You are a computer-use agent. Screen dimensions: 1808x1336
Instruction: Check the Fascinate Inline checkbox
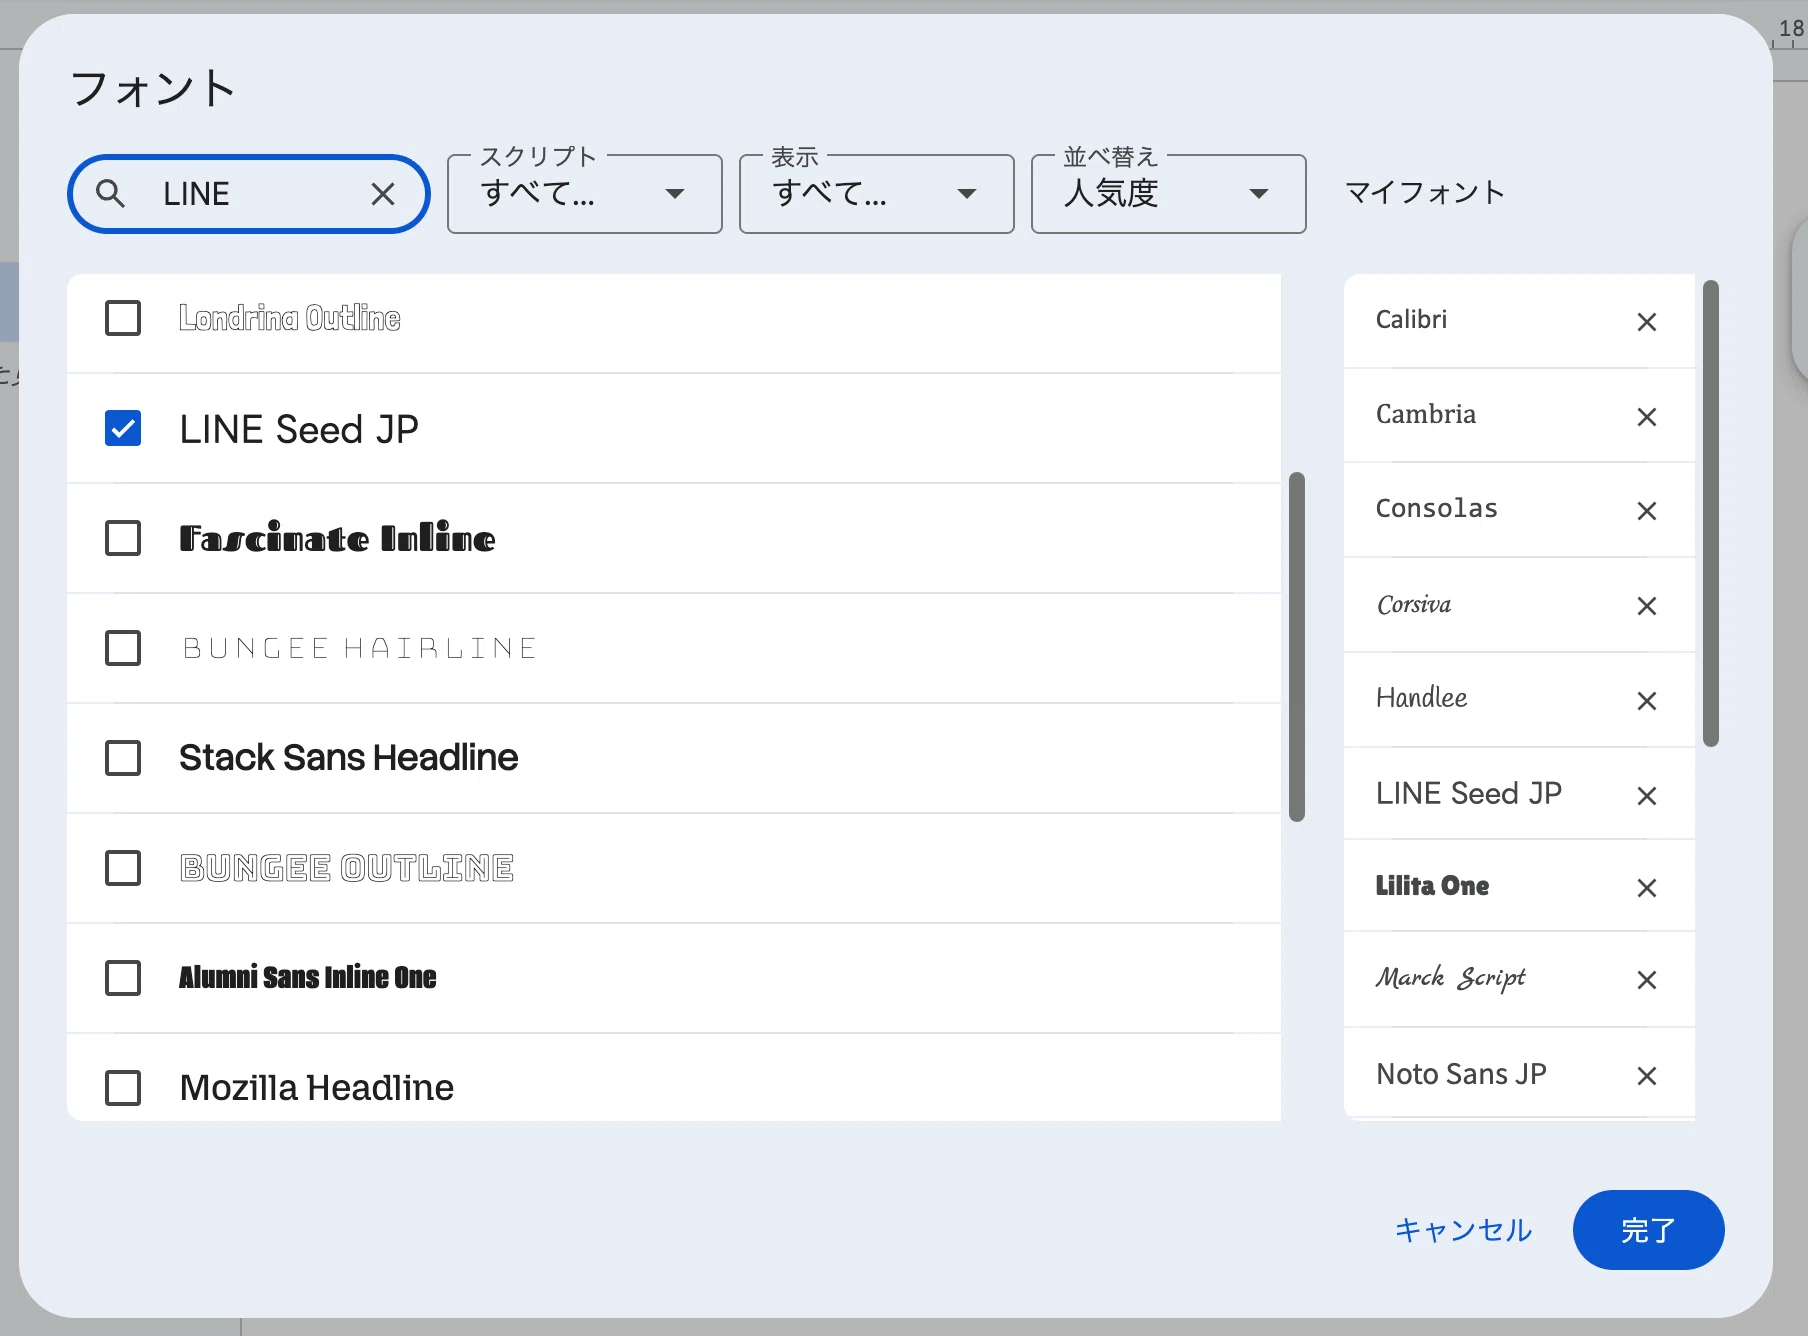(123, 538)
